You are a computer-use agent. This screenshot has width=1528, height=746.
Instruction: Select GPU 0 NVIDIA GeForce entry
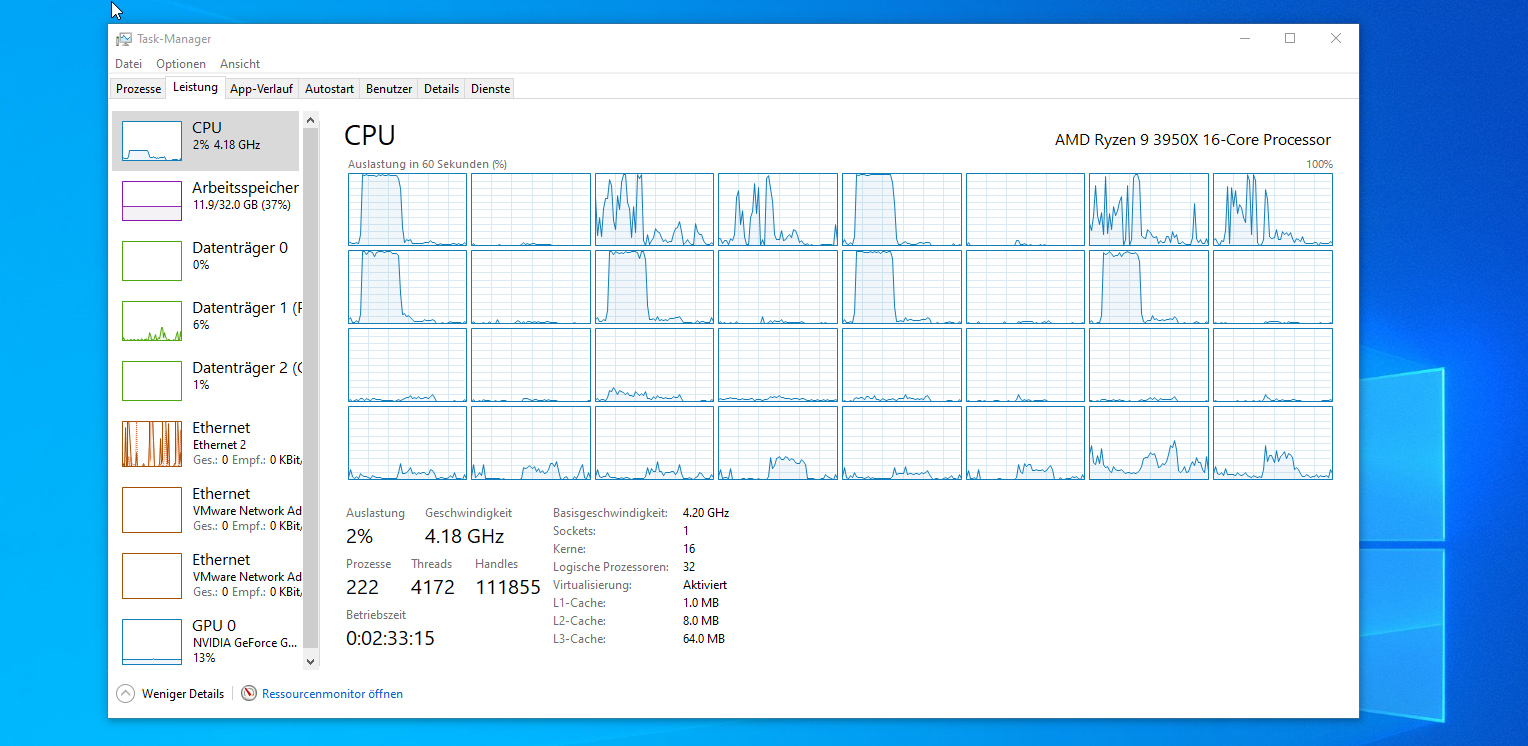point(205,642)
